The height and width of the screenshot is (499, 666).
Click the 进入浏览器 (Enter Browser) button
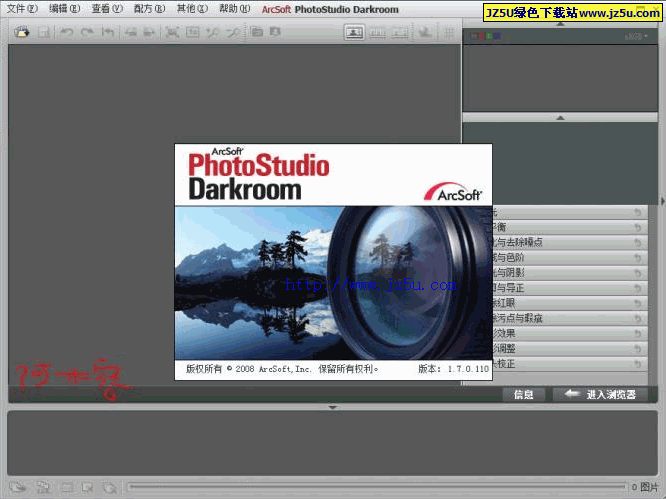[601, 395]
